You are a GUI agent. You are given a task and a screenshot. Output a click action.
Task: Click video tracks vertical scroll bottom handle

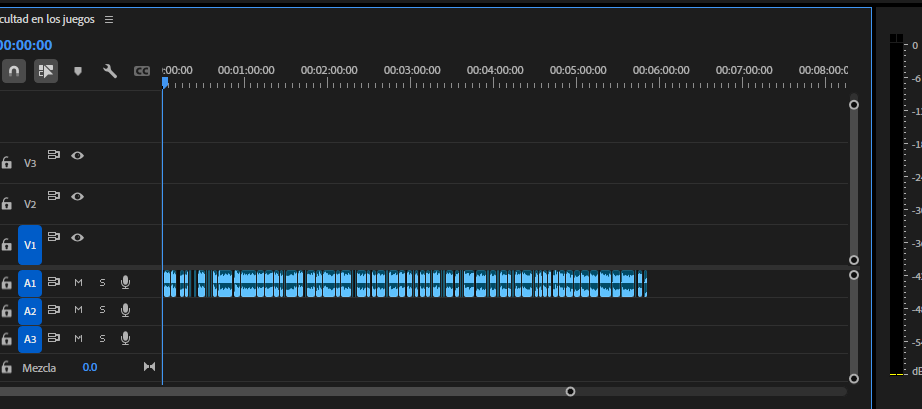(854, 260)
